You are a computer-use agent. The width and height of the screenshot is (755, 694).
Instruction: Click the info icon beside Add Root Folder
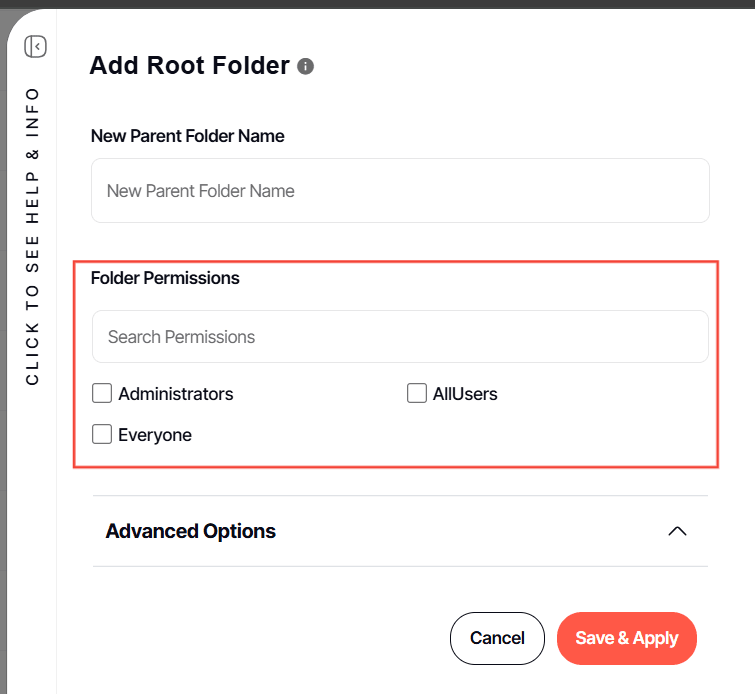(306, 67)
